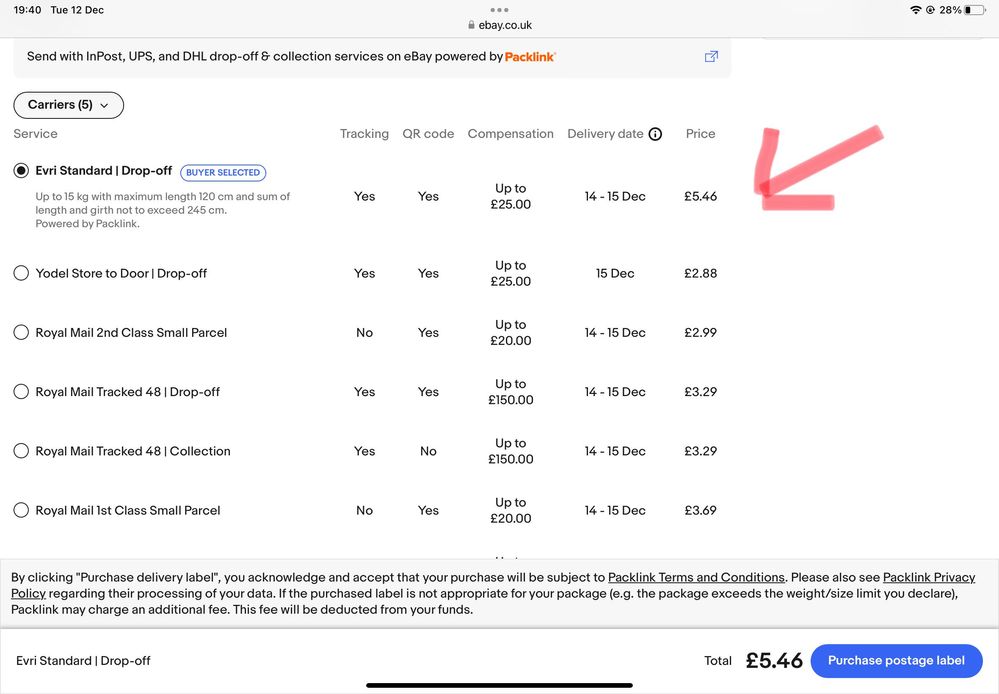The width and height of the screenshot is (999, 694).
Task: Click the BUYER SELECTED badge
Action: point(223,172)
